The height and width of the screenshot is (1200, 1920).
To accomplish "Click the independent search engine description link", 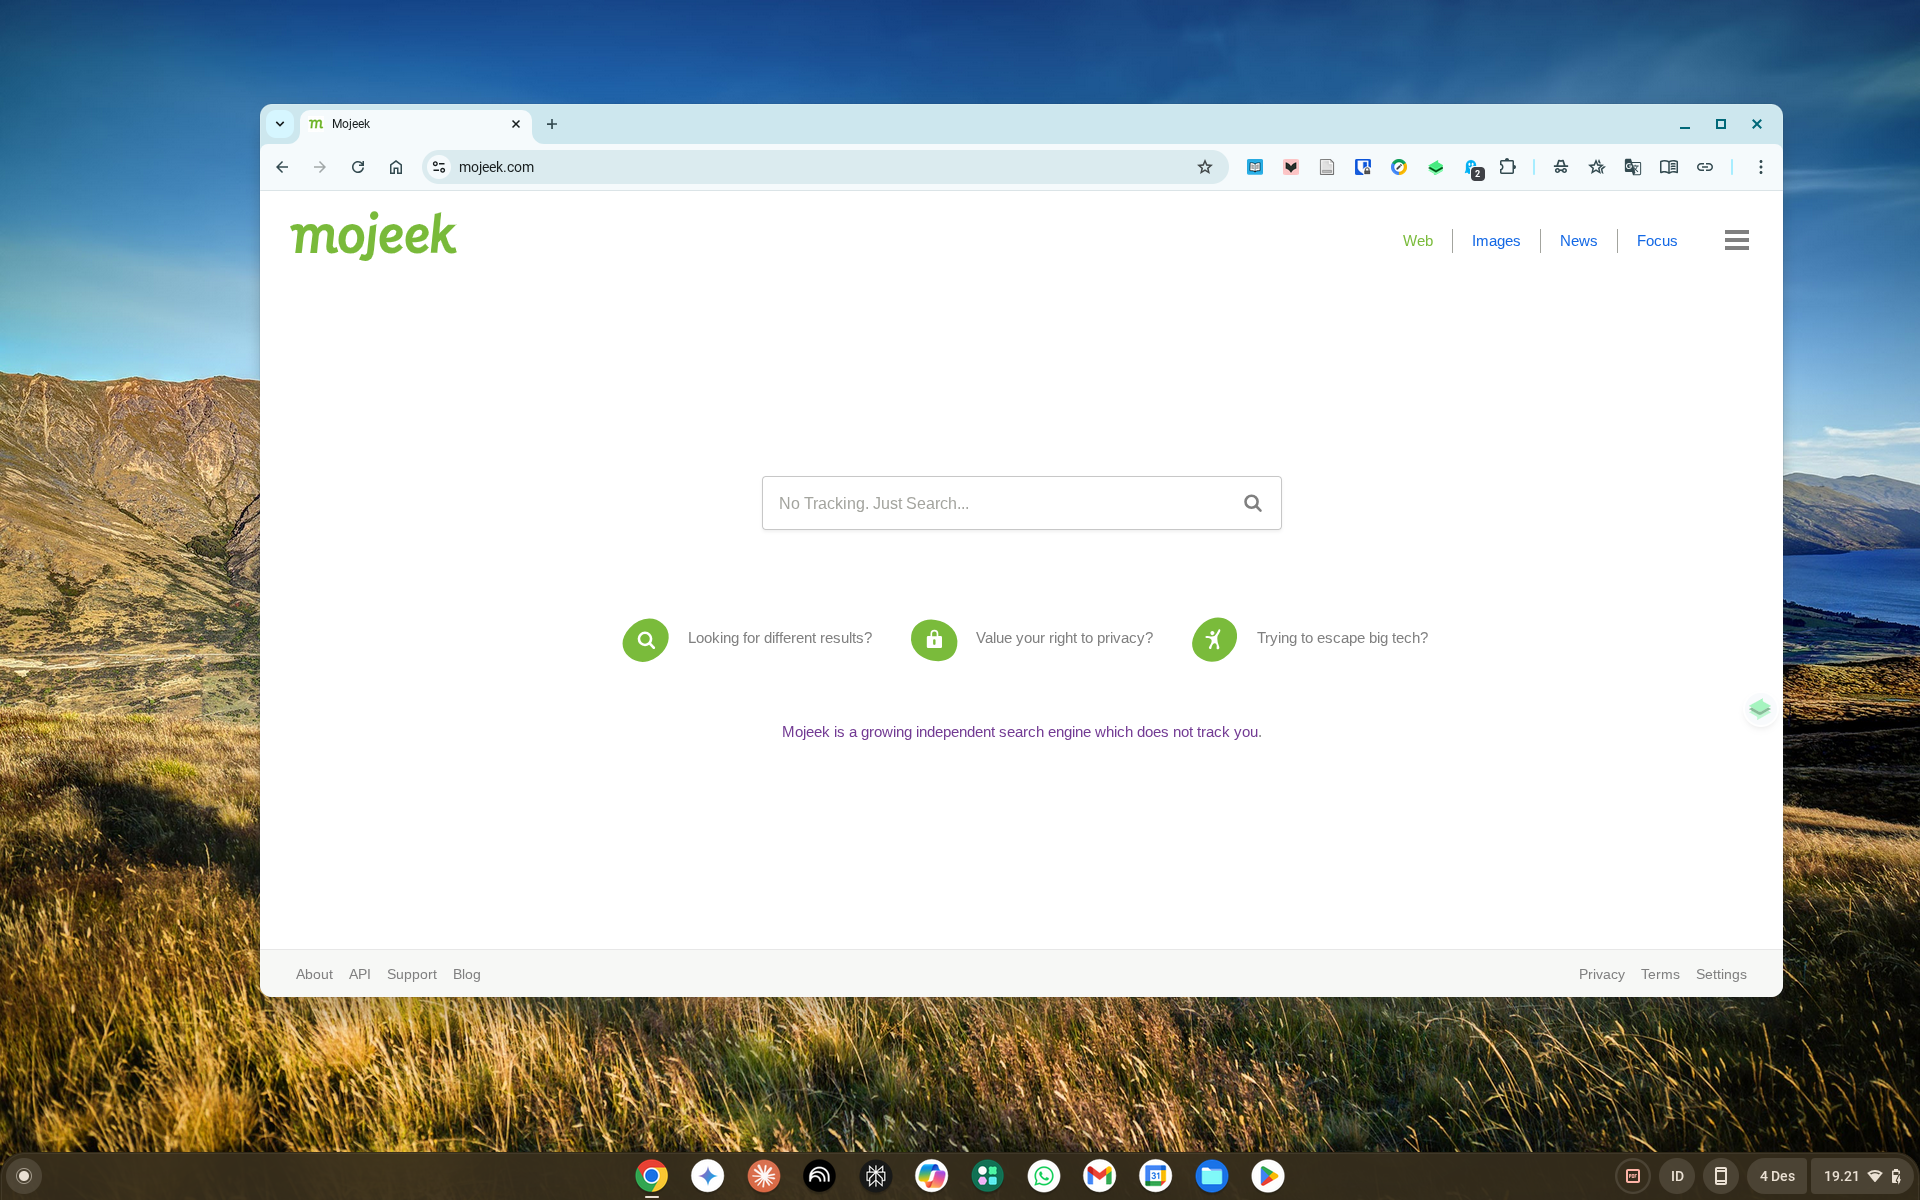I will click(x=1021, y=732).
